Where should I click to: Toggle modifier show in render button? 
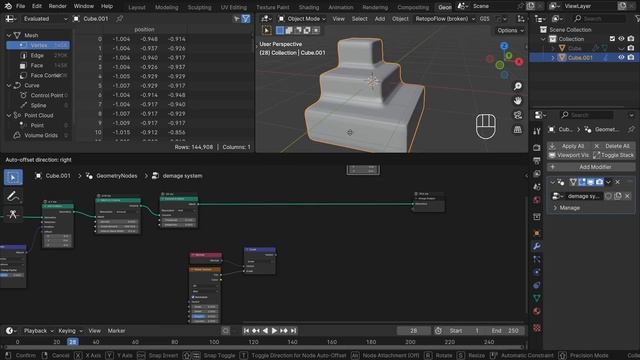[599, 182]
